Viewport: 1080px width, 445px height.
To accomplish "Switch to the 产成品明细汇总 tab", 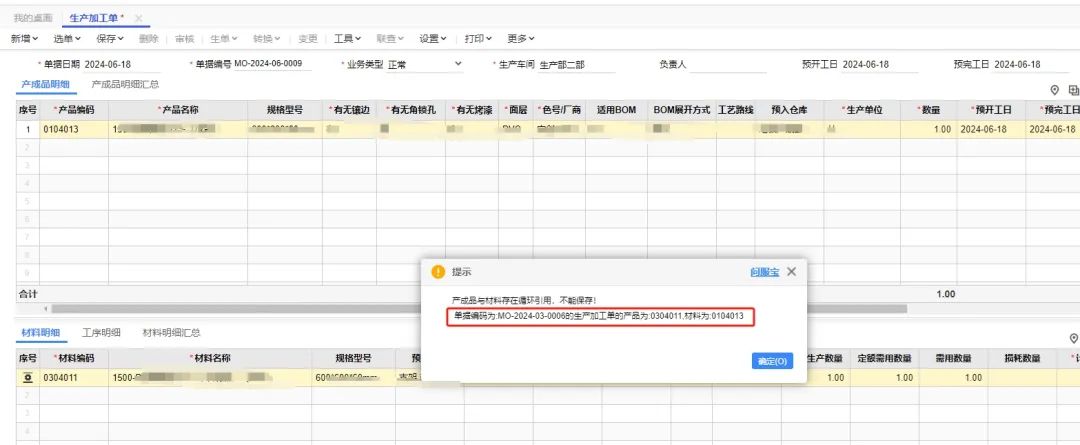I will tap(125, 84).
